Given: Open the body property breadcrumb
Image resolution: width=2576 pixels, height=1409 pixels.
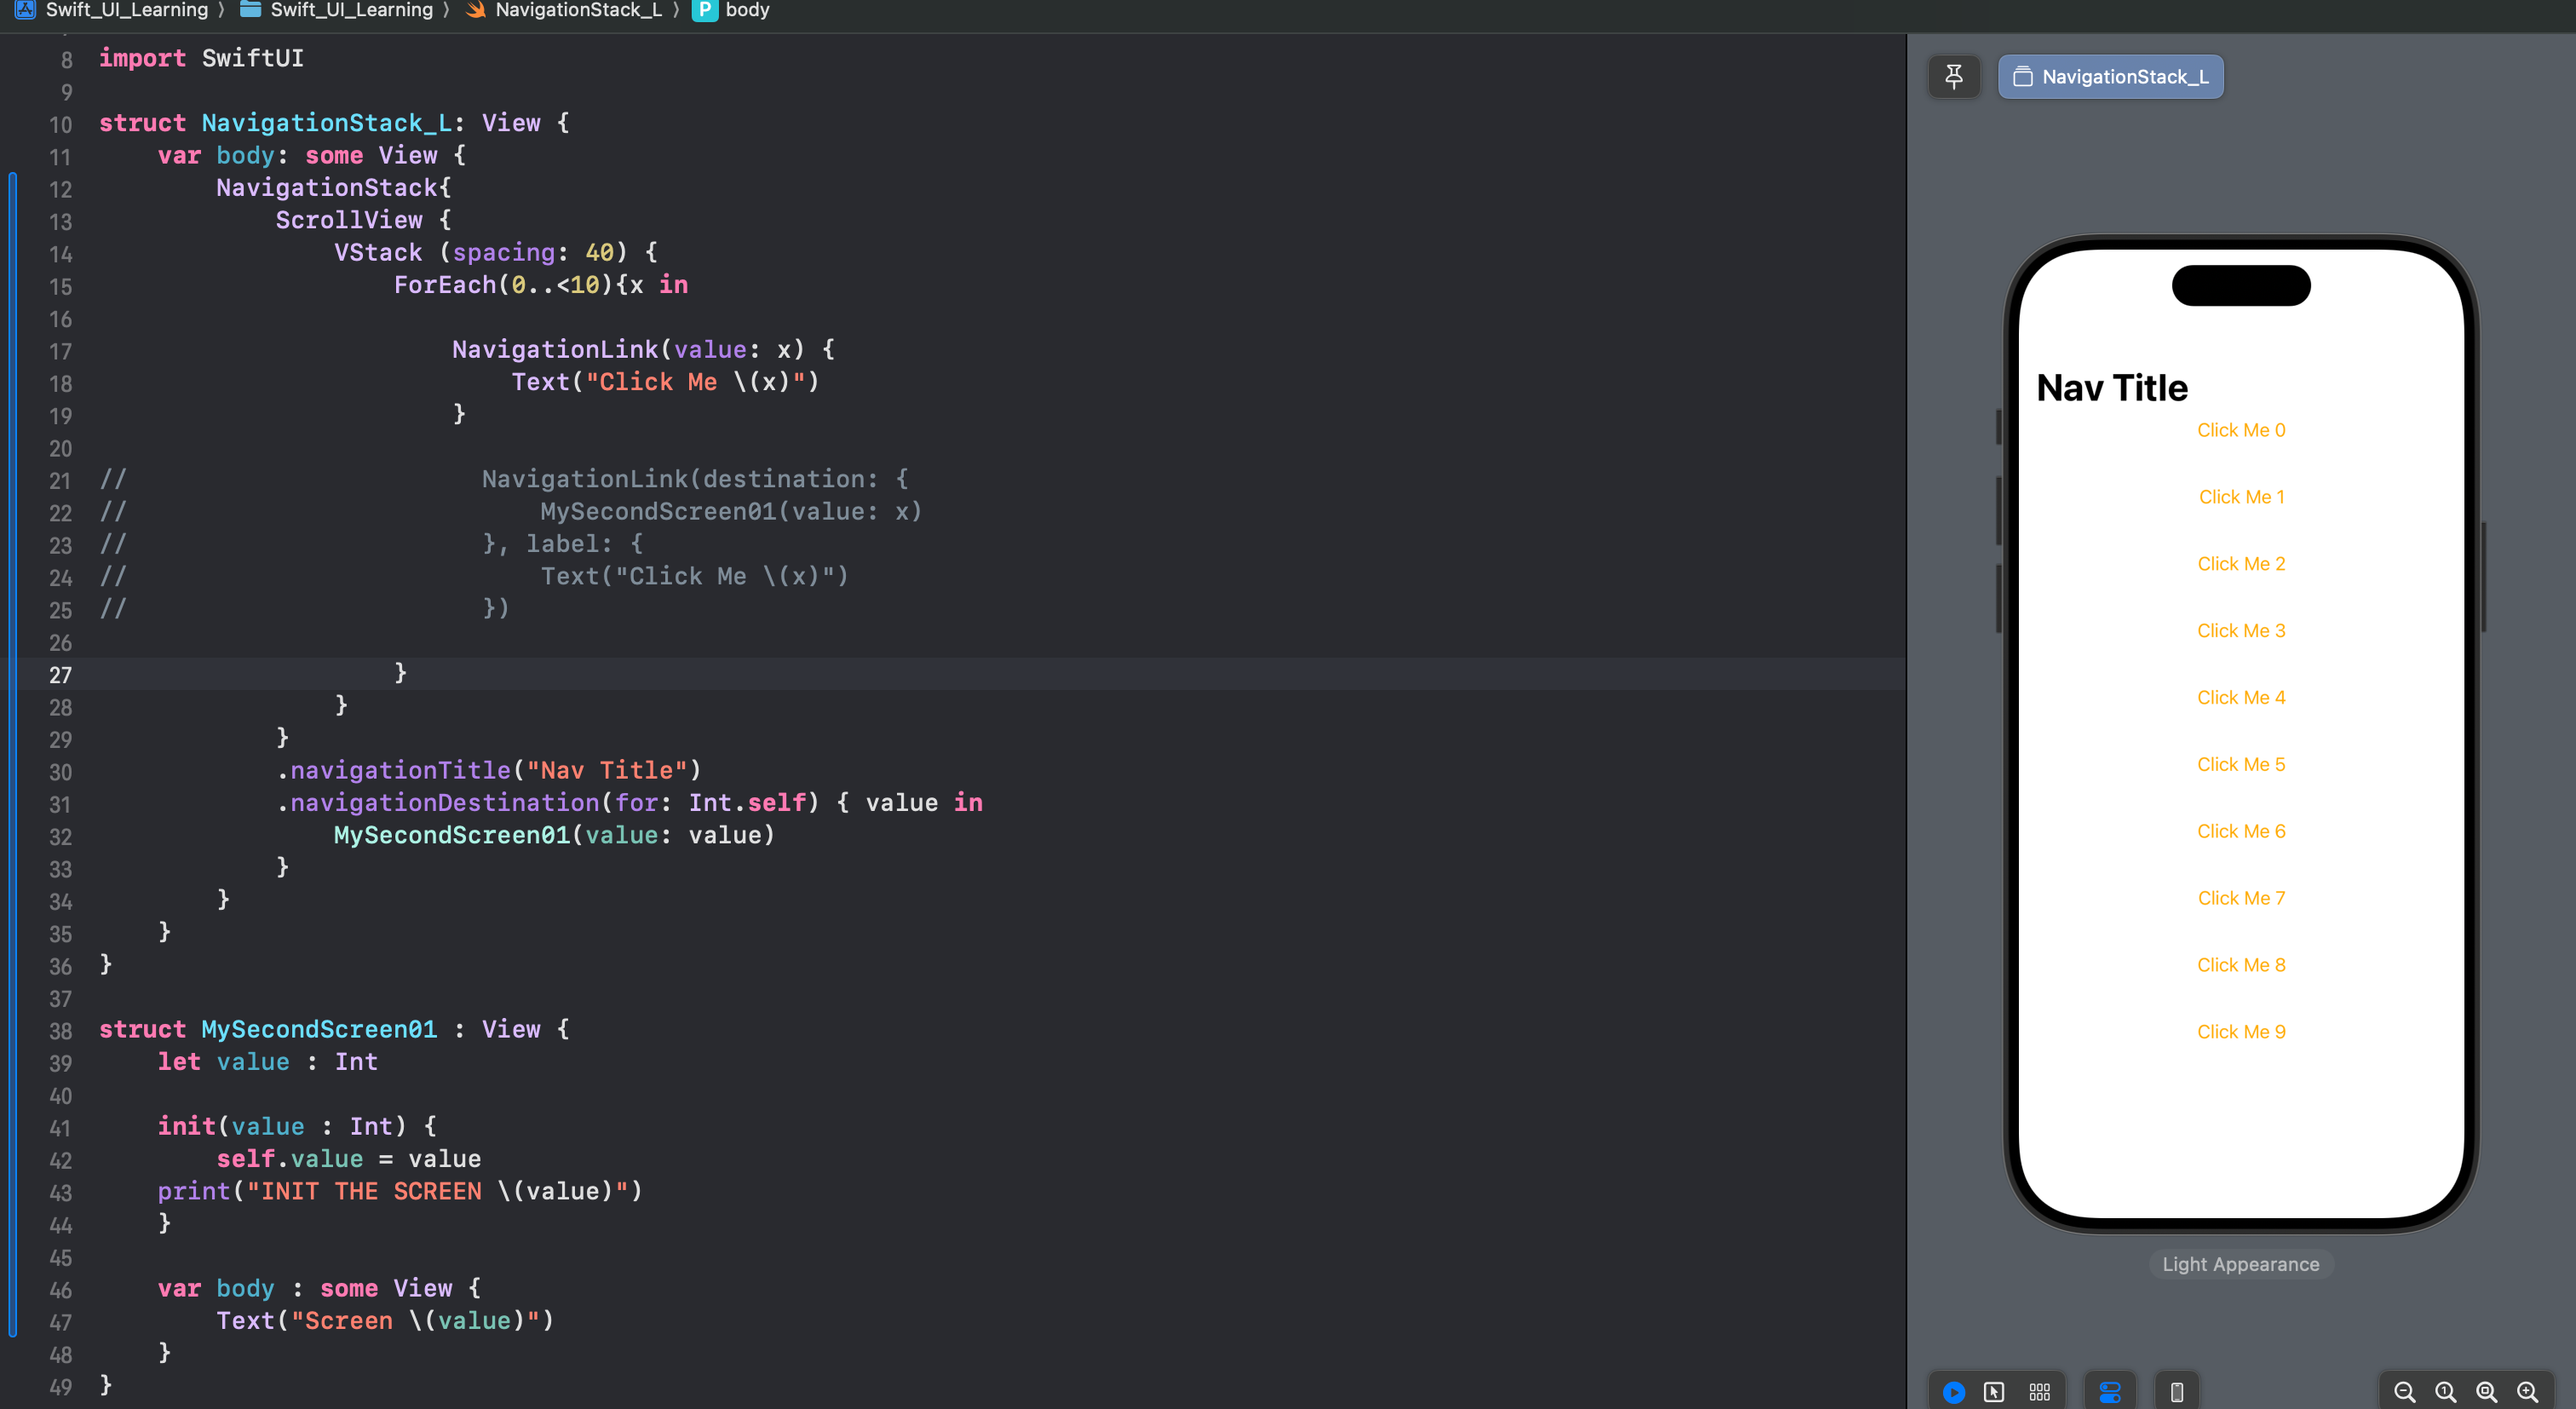Looking at the screenshot, I should (x=732, y=10).
